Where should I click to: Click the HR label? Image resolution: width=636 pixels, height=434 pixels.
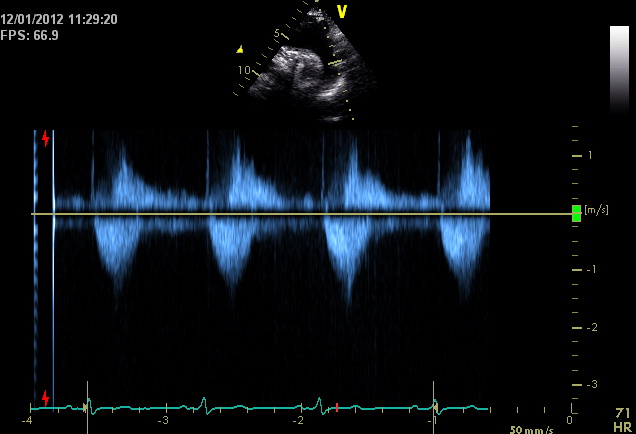coord(622,425)
